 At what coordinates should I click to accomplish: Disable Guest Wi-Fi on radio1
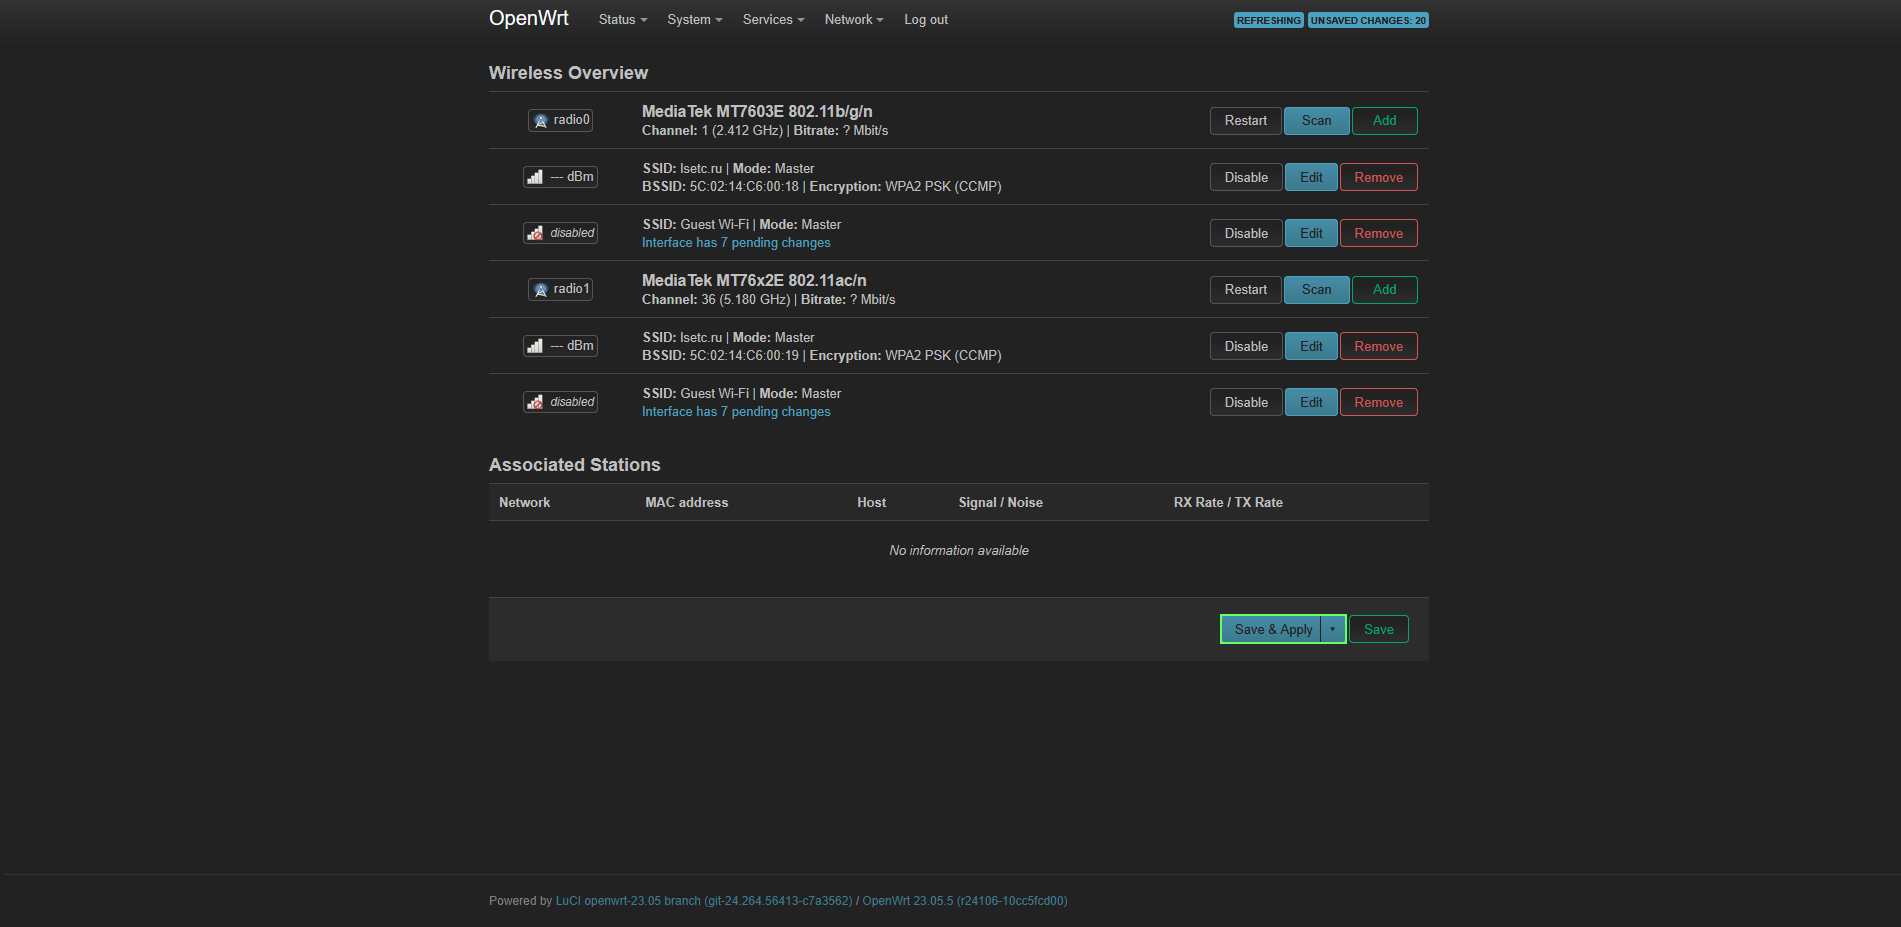(1246, 402)
